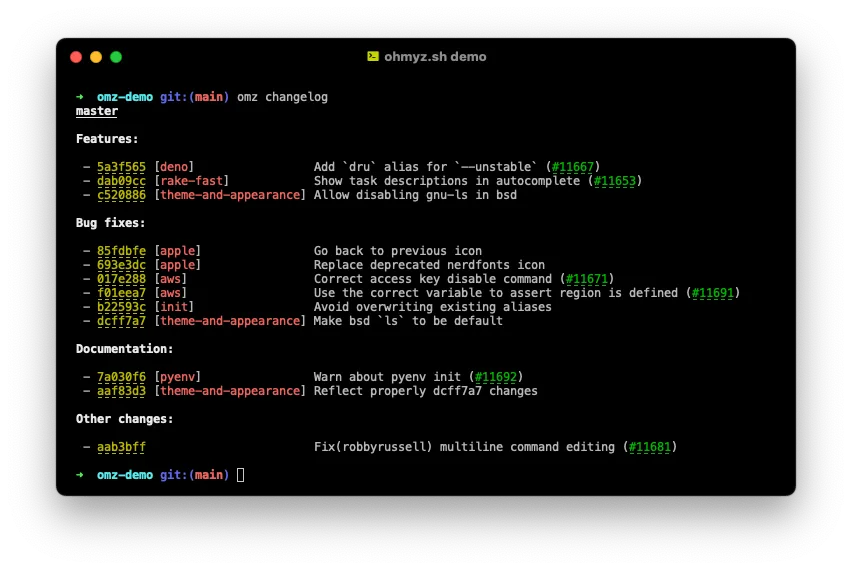Open commit hash aaf83d3

121,391
